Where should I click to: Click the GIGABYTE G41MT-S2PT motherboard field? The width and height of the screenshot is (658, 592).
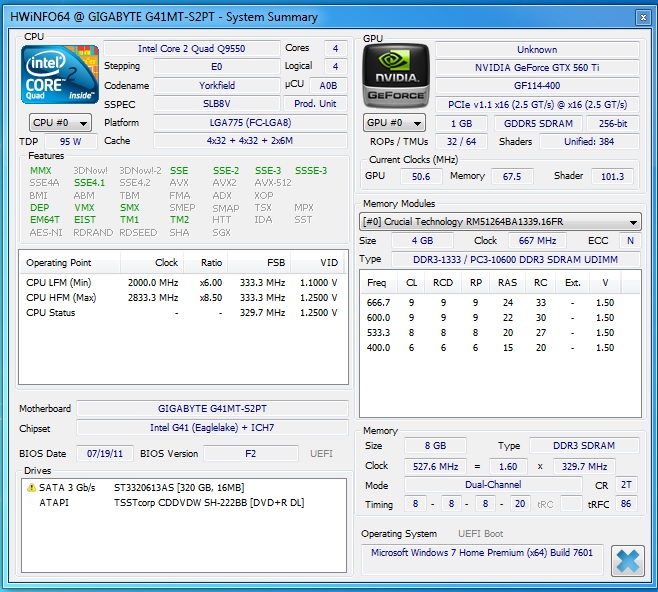(x=212, y=409)
